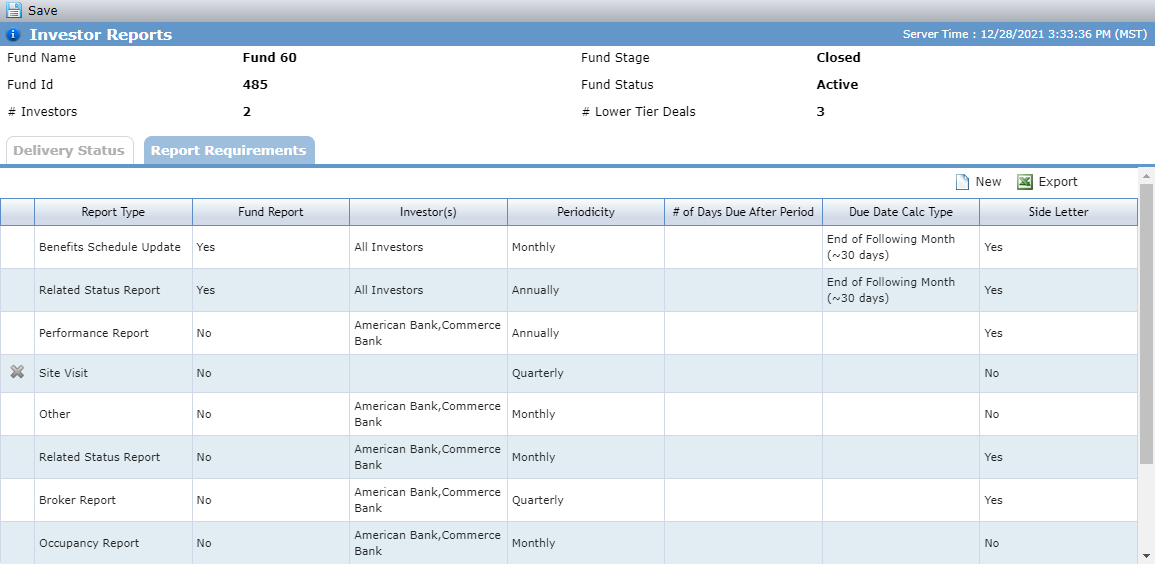Image resolution: width=1155 pixels, height=564 pixels.
Task: Click Quarterly in the Broker Report row
Action: (x=538, y=500)
